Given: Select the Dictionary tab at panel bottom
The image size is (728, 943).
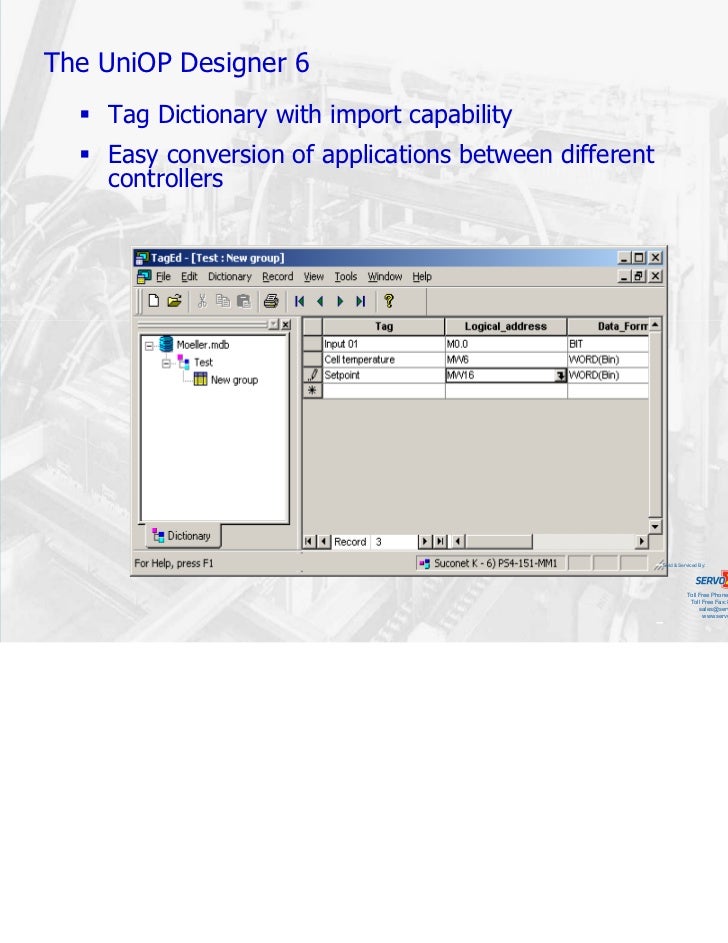Looking at the screenshot, I should click(183, 536).
